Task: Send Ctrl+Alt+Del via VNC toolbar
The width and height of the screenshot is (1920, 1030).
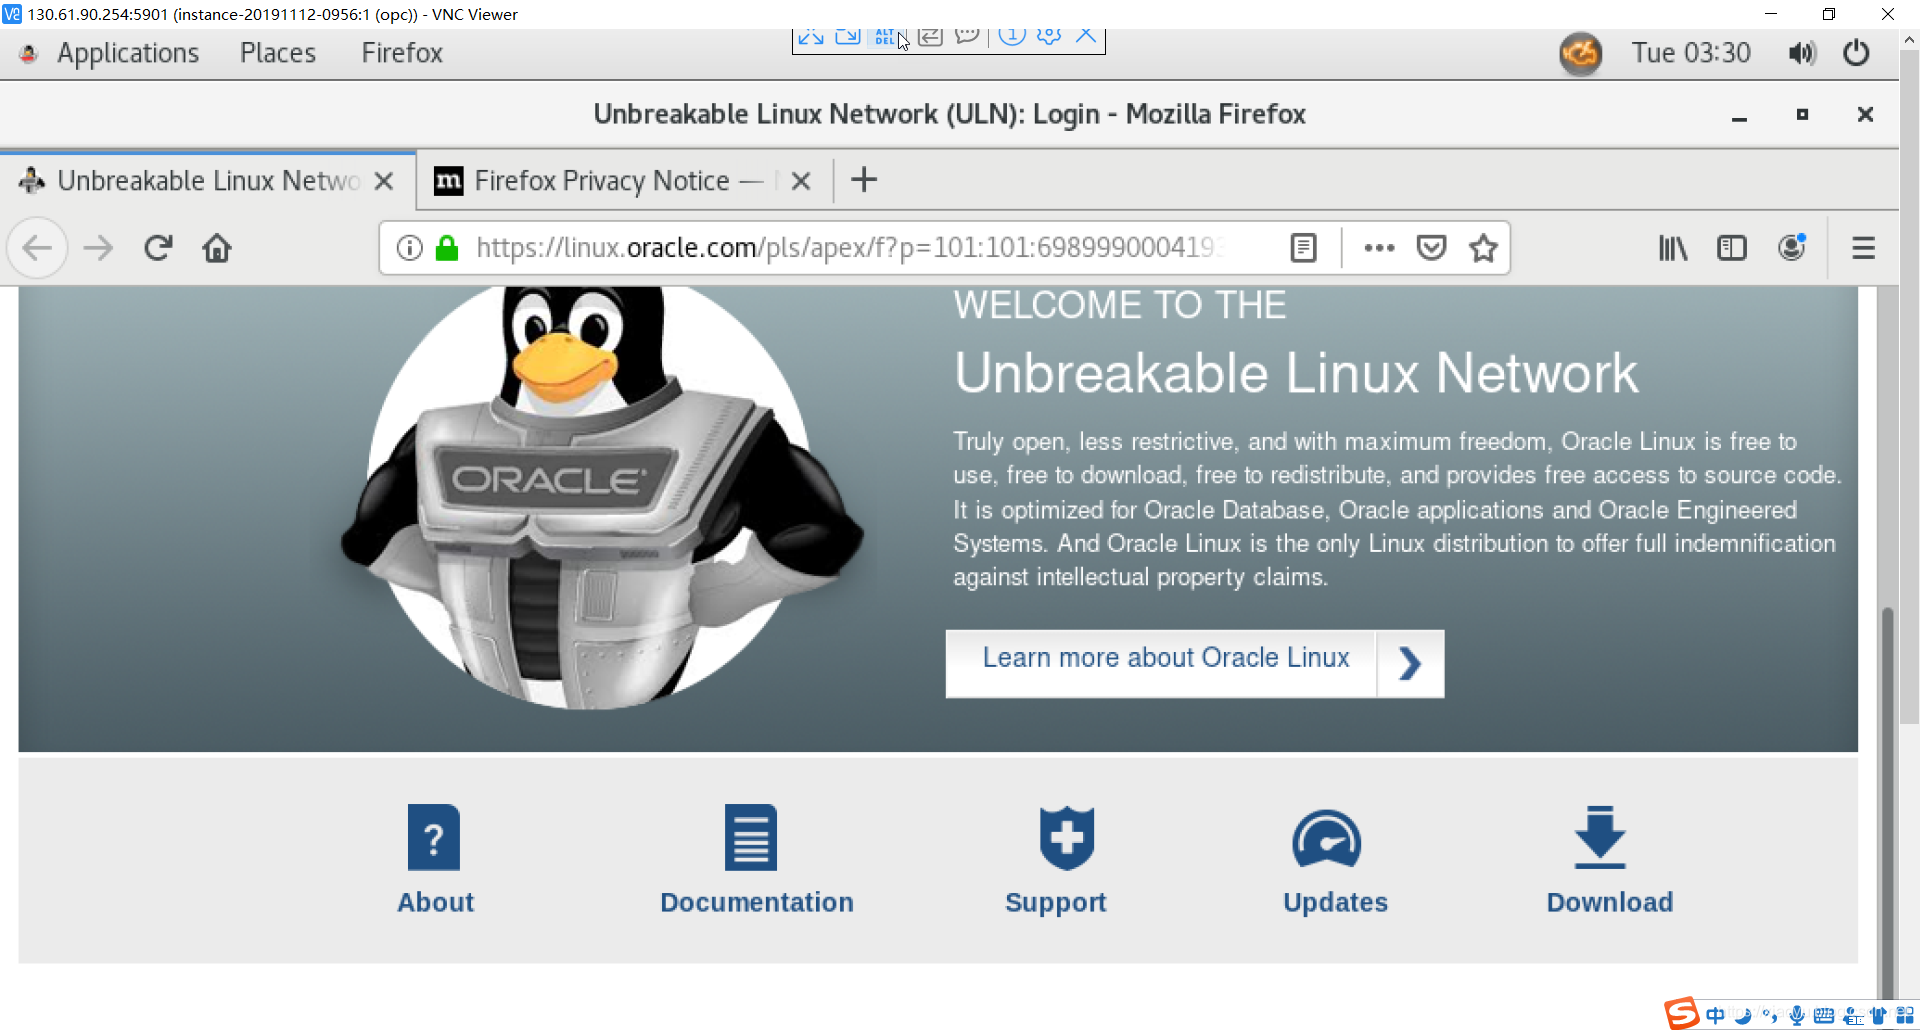Action: [886, 37]
